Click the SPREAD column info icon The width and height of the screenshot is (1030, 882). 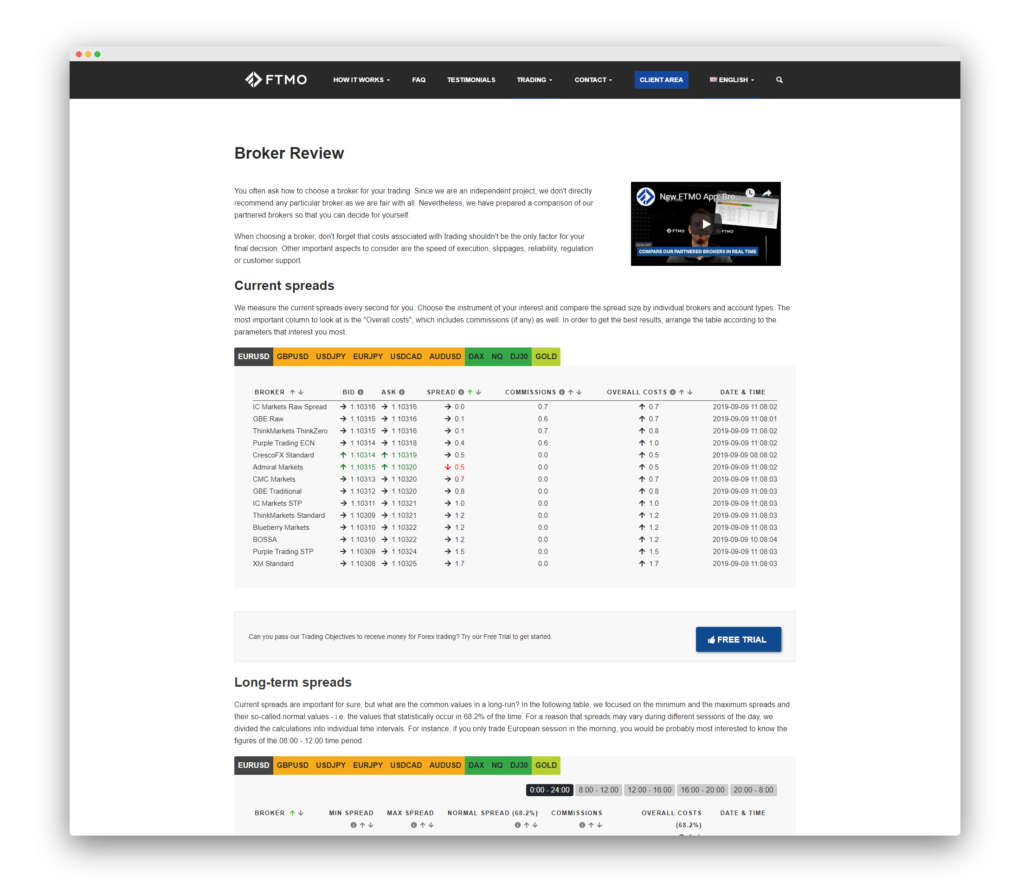click(461, 392)
